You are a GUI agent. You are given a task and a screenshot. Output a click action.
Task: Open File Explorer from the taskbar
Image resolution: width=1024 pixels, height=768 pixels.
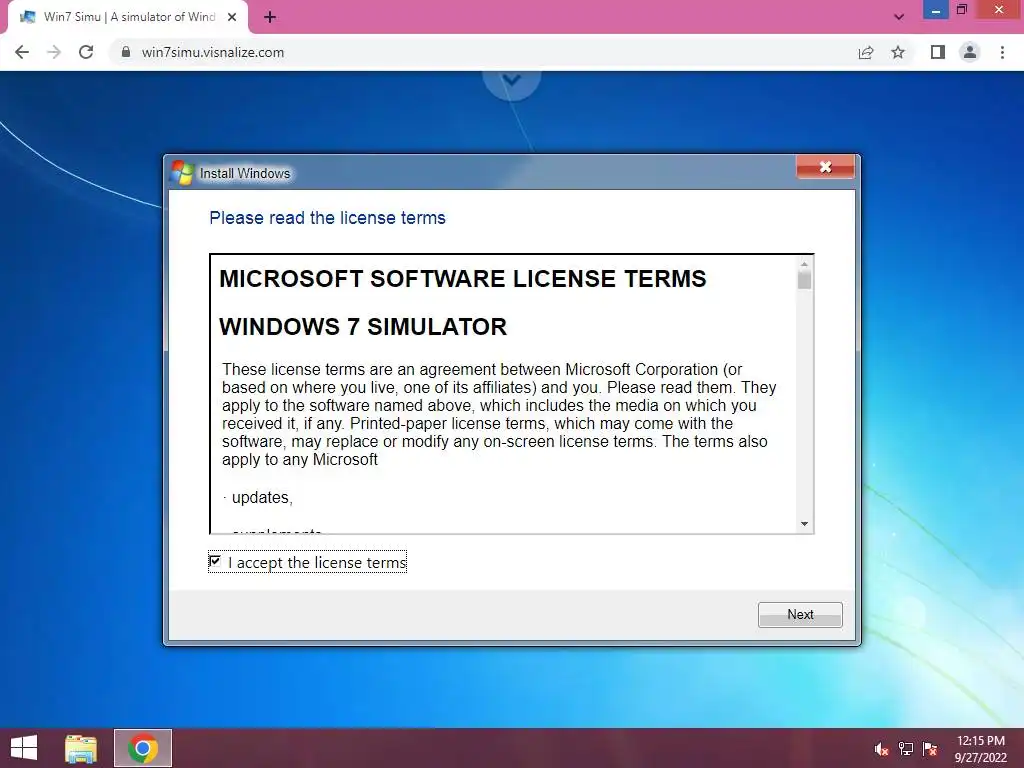point(81,748)
